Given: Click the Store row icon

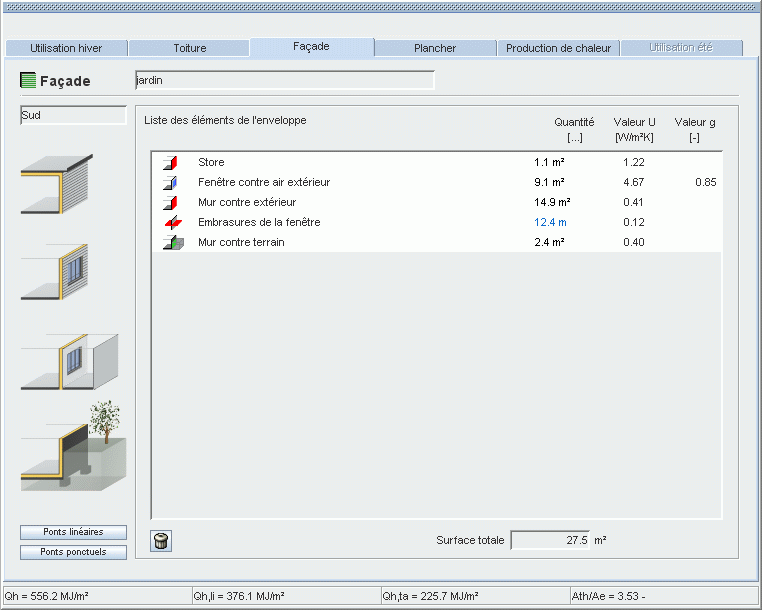Looking at the screenshot, I should (171, 162).
